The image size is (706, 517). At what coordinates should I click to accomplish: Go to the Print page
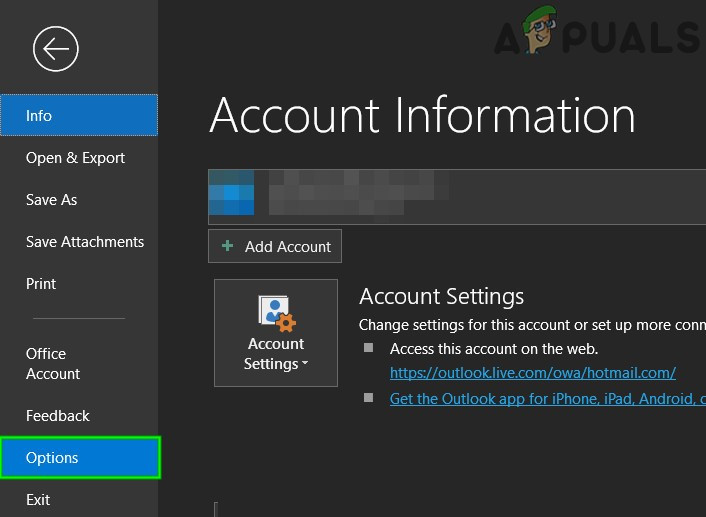click(x=41, y=284)
